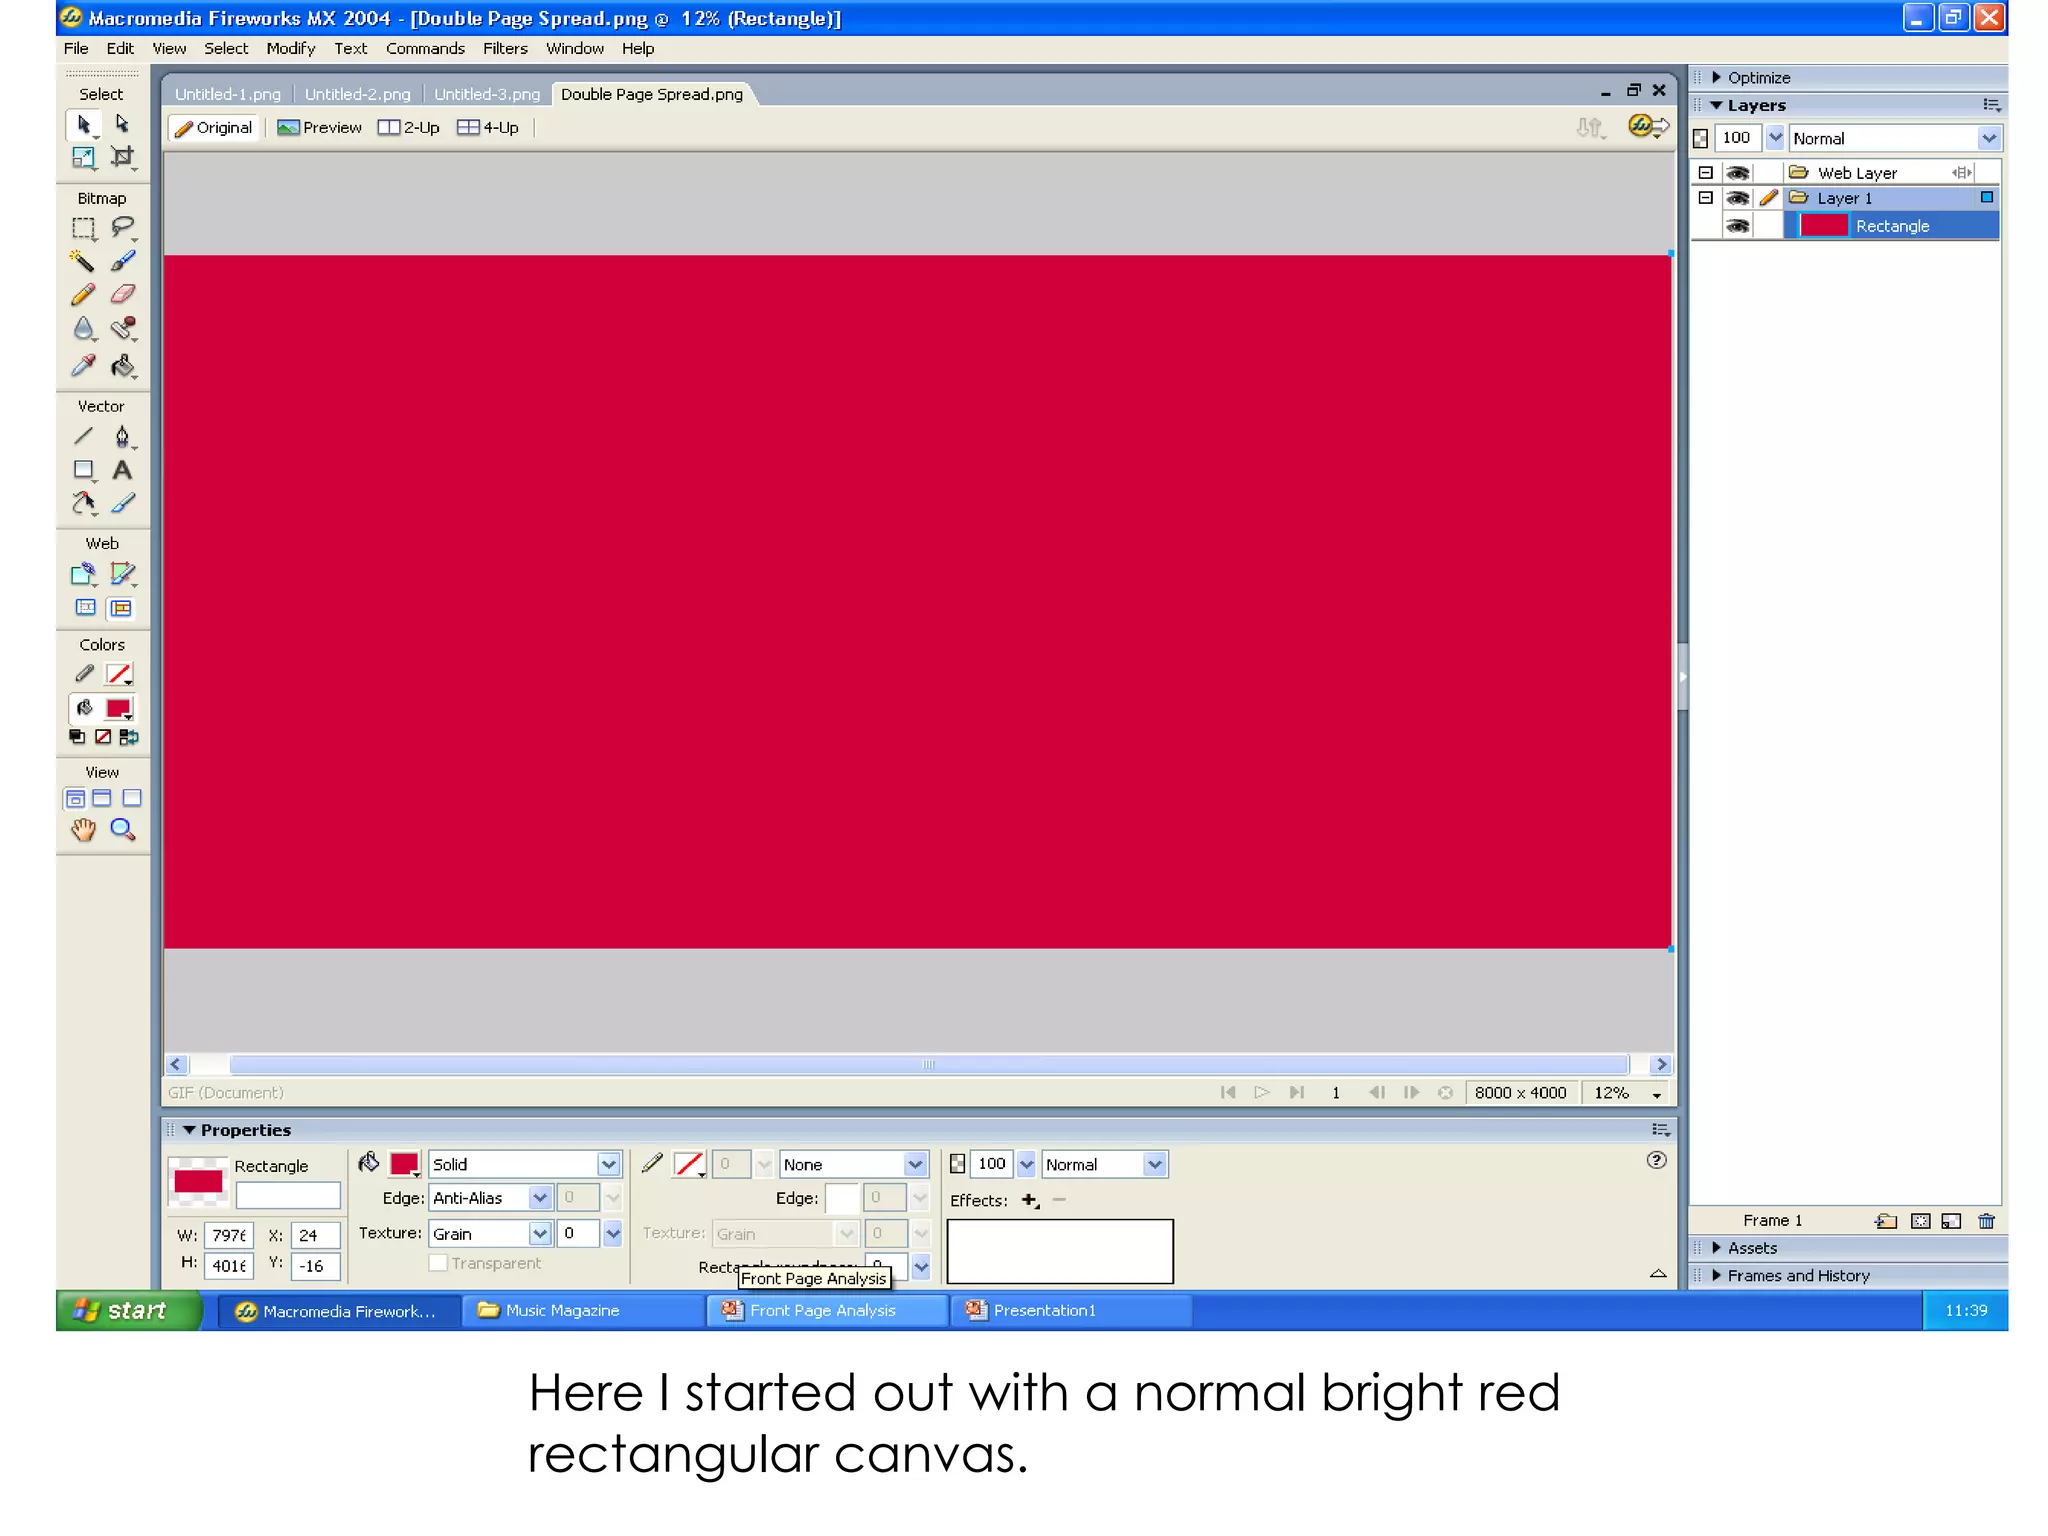This screenshot has height=1536, width=2048.
Task: Select the Pen tool in Vector section
Action: [122, 437]
